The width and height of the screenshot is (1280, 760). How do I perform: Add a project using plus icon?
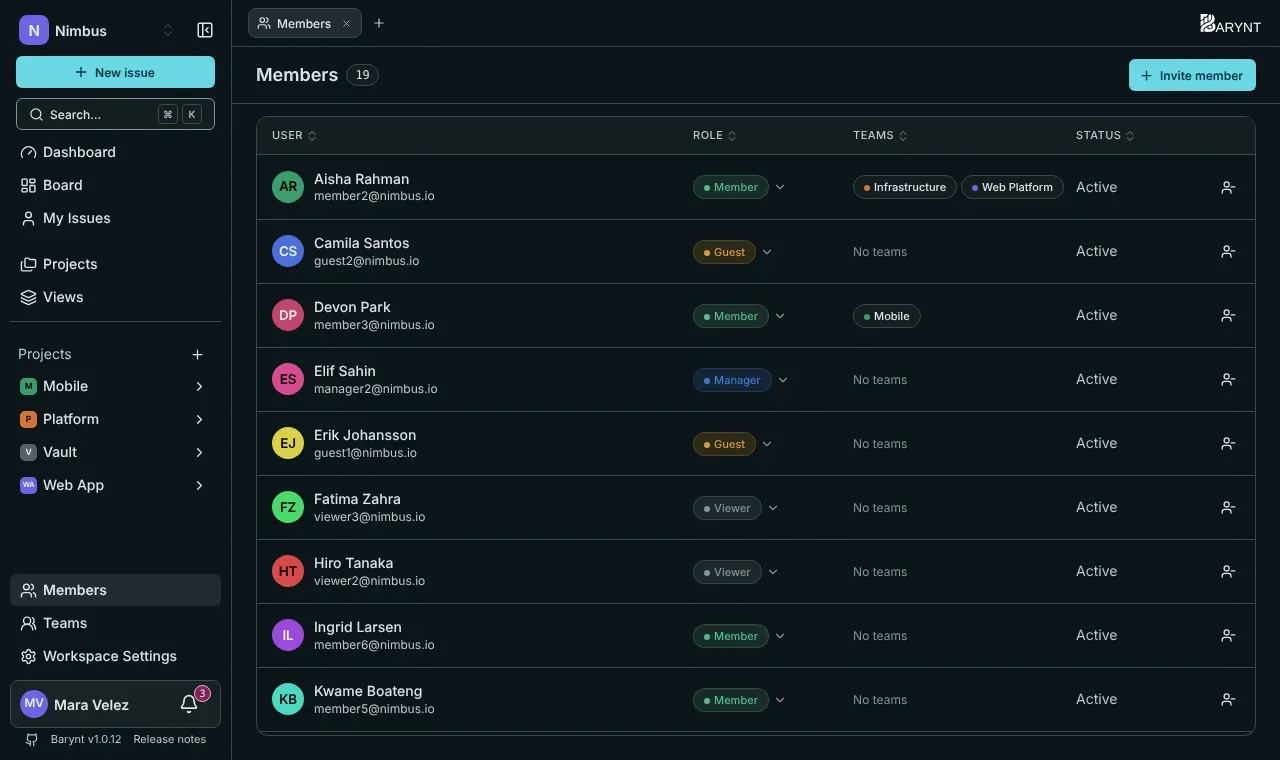pos(198,354)
